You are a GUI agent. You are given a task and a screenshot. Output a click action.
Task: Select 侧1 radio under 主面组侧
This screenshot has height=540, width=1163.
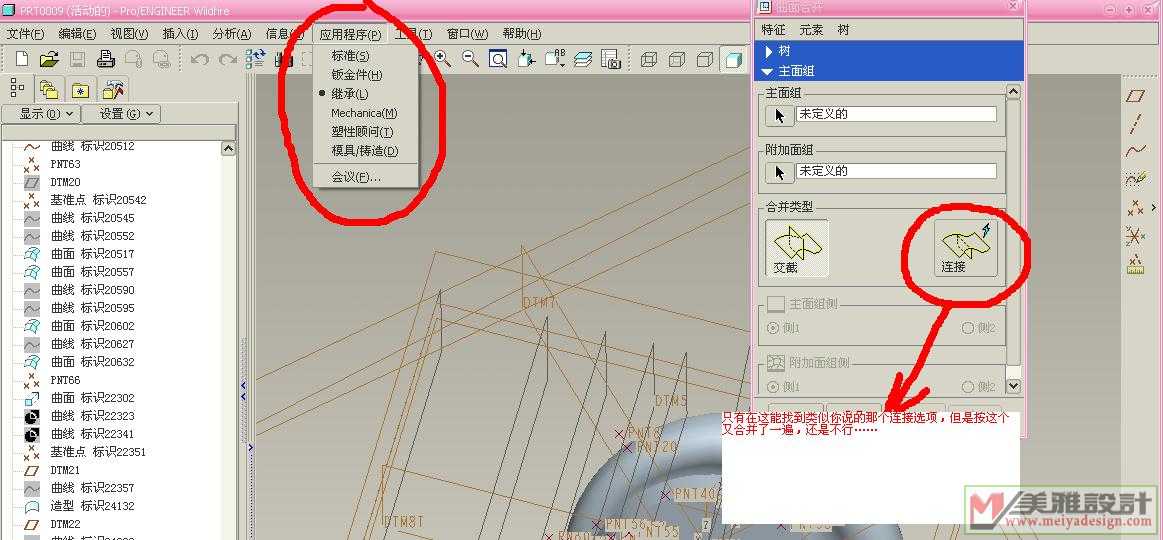pos(774,328)
